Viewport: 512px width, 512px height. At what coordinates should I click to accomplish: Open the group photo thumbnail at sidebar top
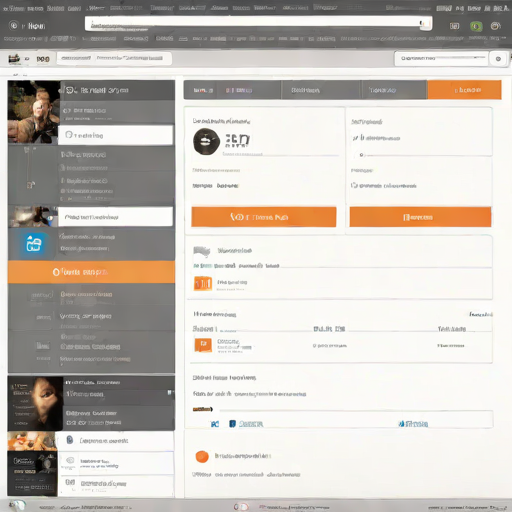[x=34, y=112]
